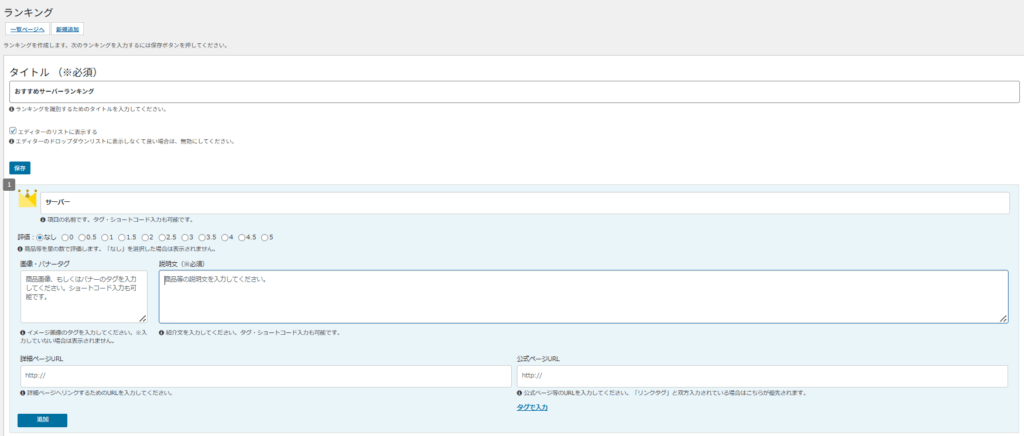Click the number 1 rank badge
The height and width of the screenshot is (436, 1024).
coord(9,185)
